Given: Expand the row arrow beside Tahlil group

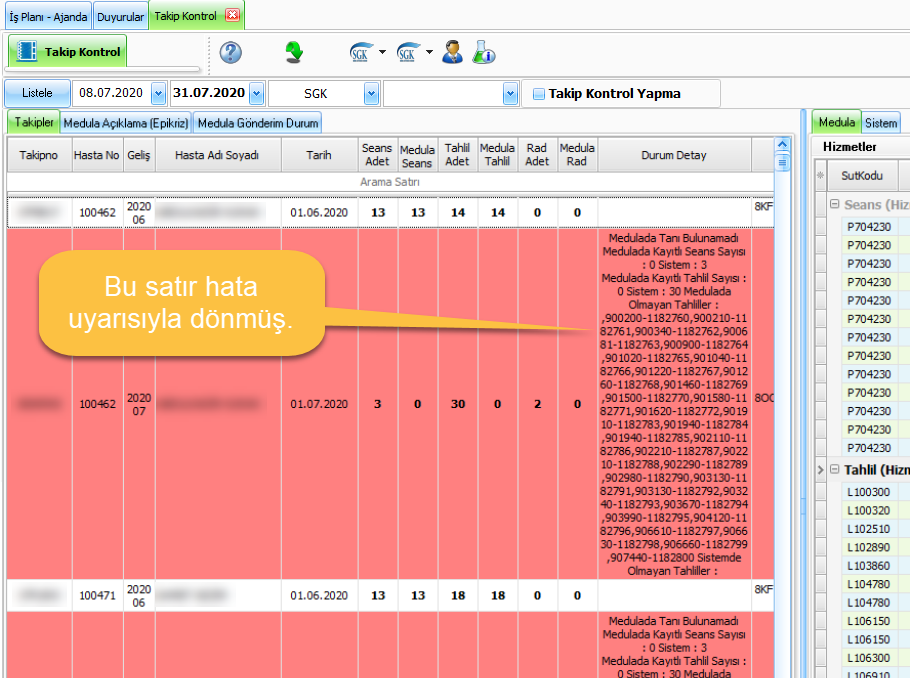Looking at the screenshot, I should point(821,470).
